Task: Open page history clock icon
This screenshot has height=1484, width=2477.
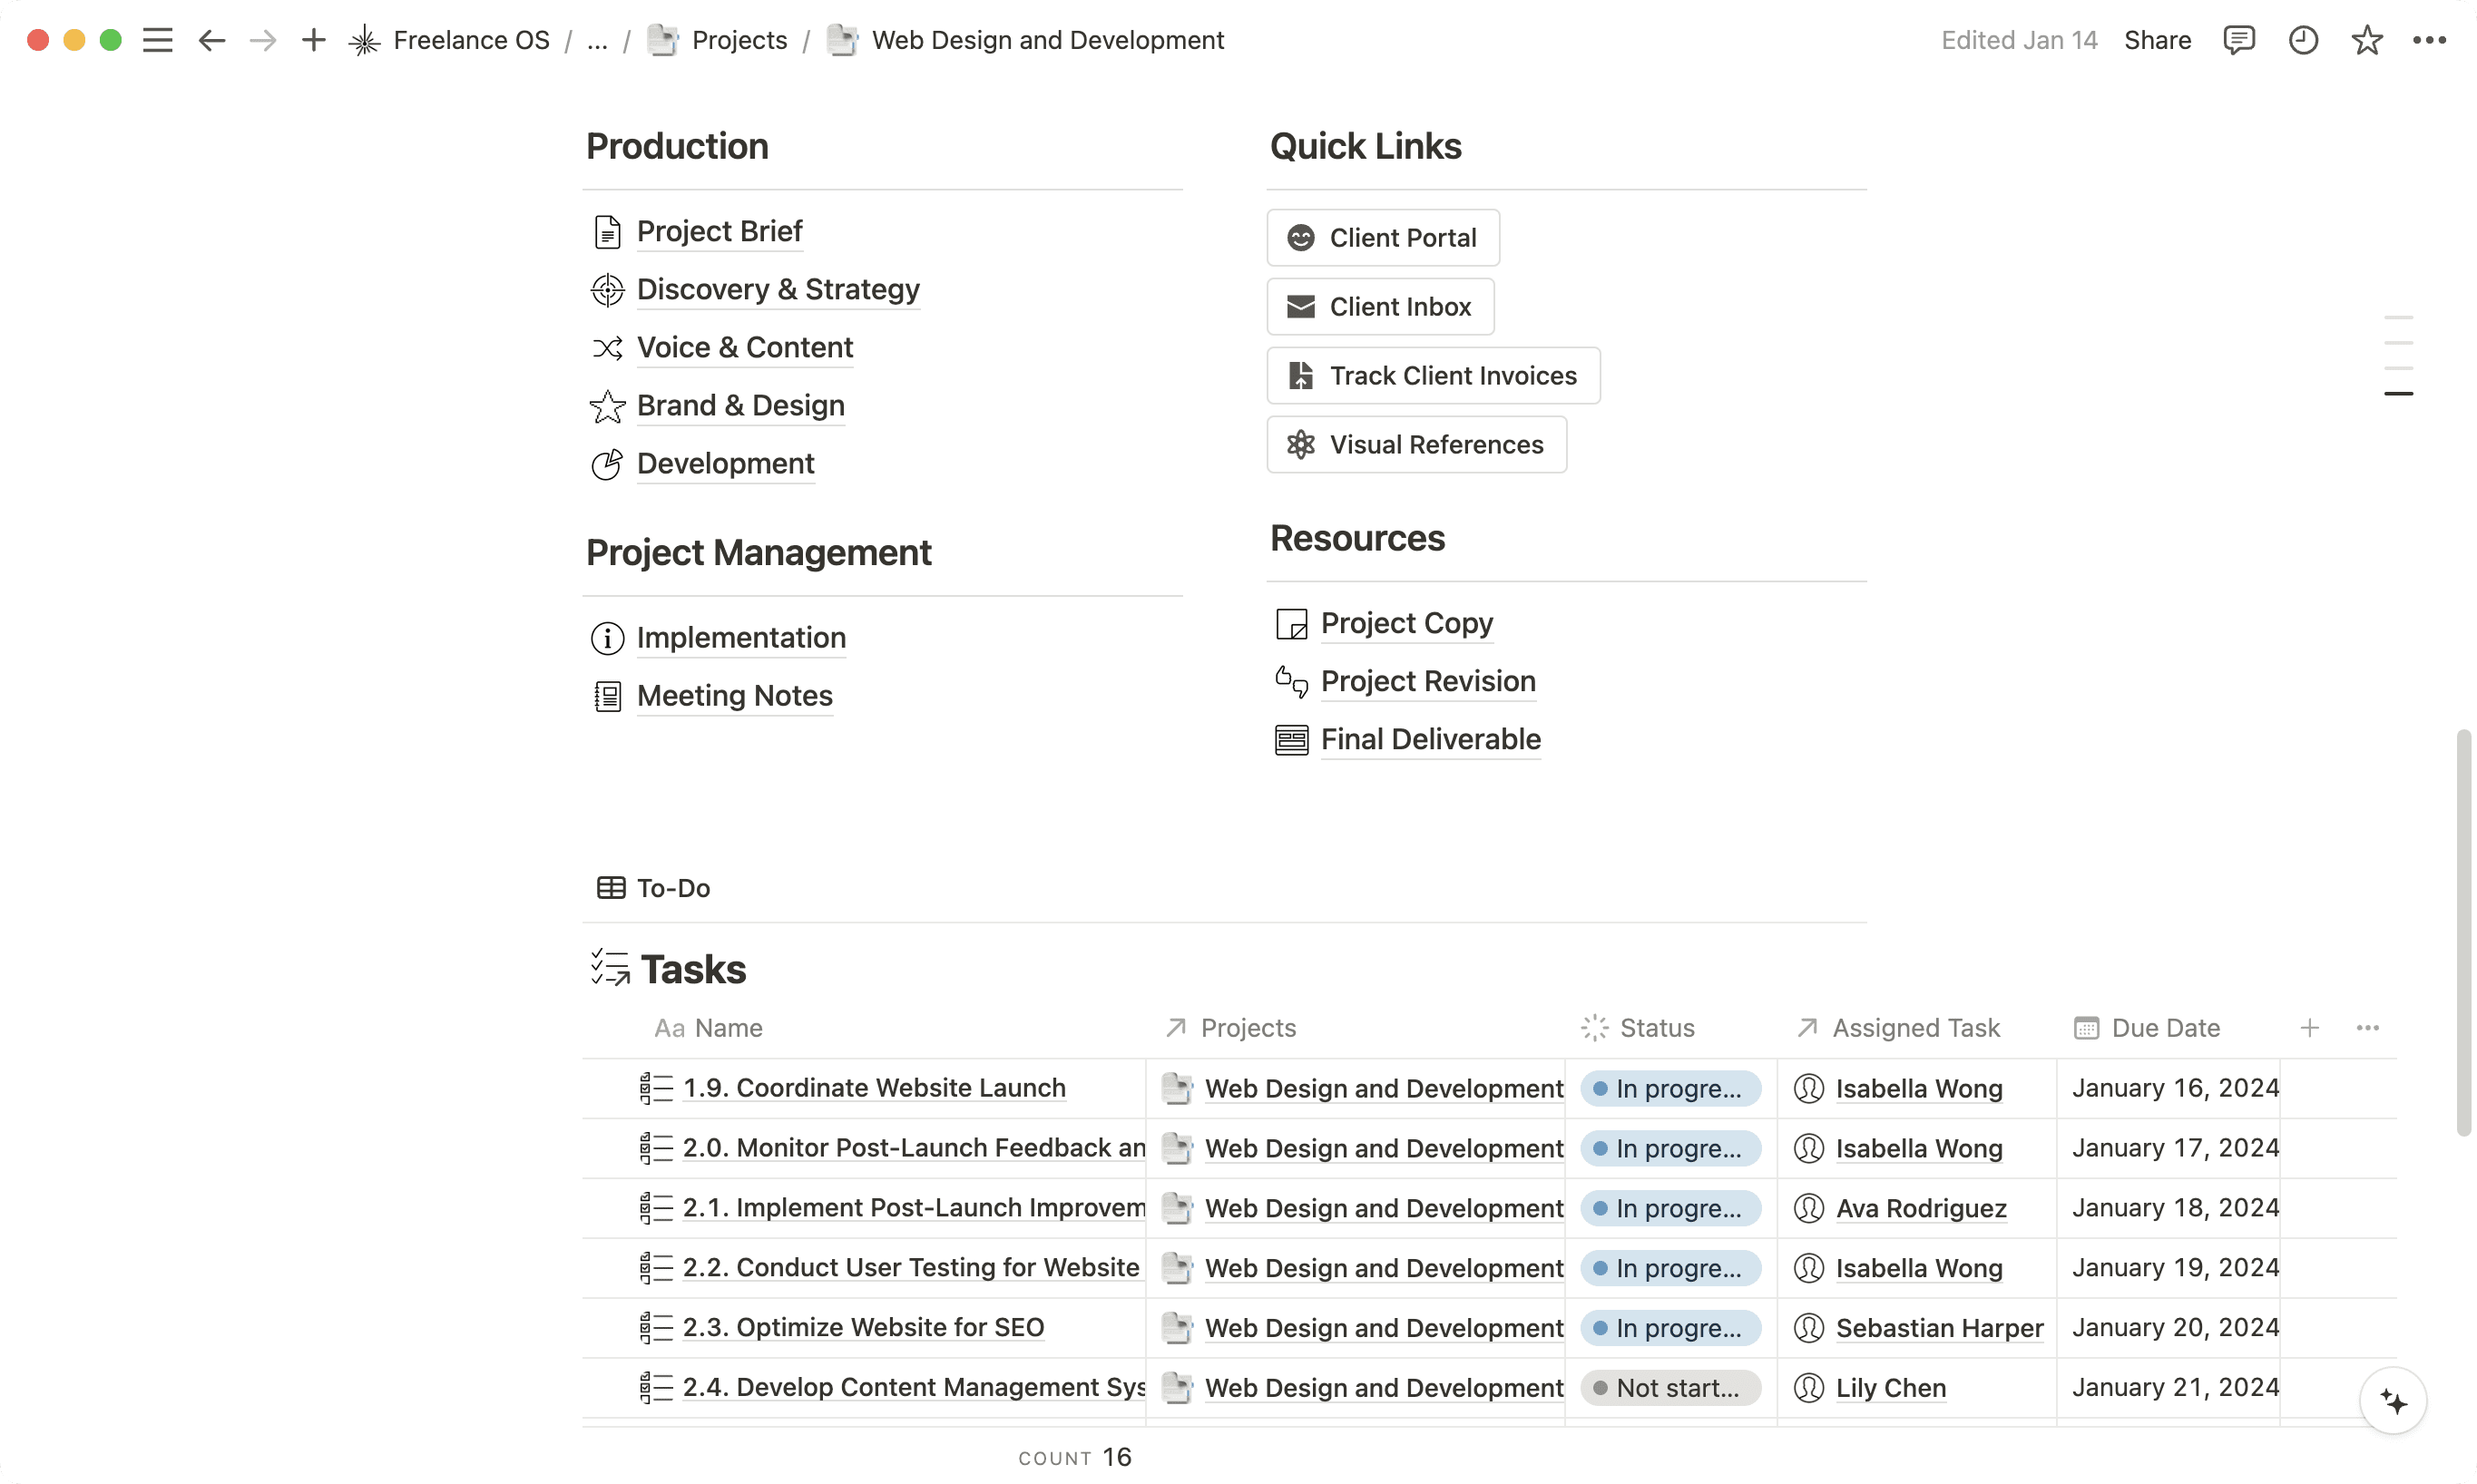Action: (2303, 40)
